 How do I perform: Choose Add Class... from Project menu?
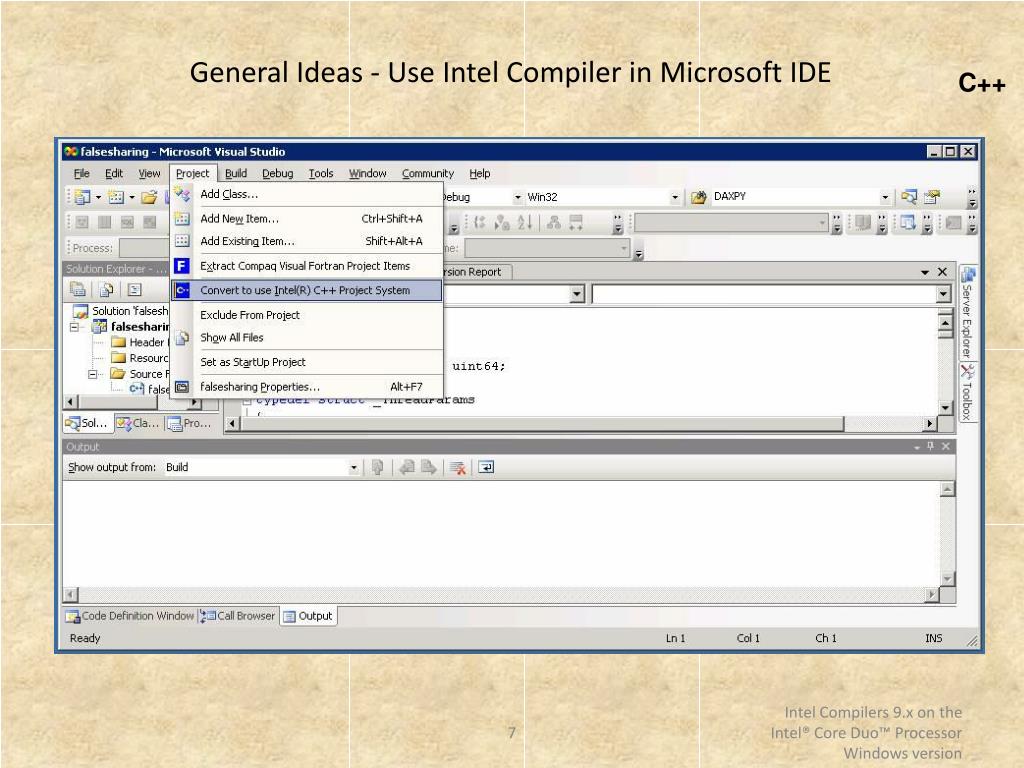click(307, 194)
